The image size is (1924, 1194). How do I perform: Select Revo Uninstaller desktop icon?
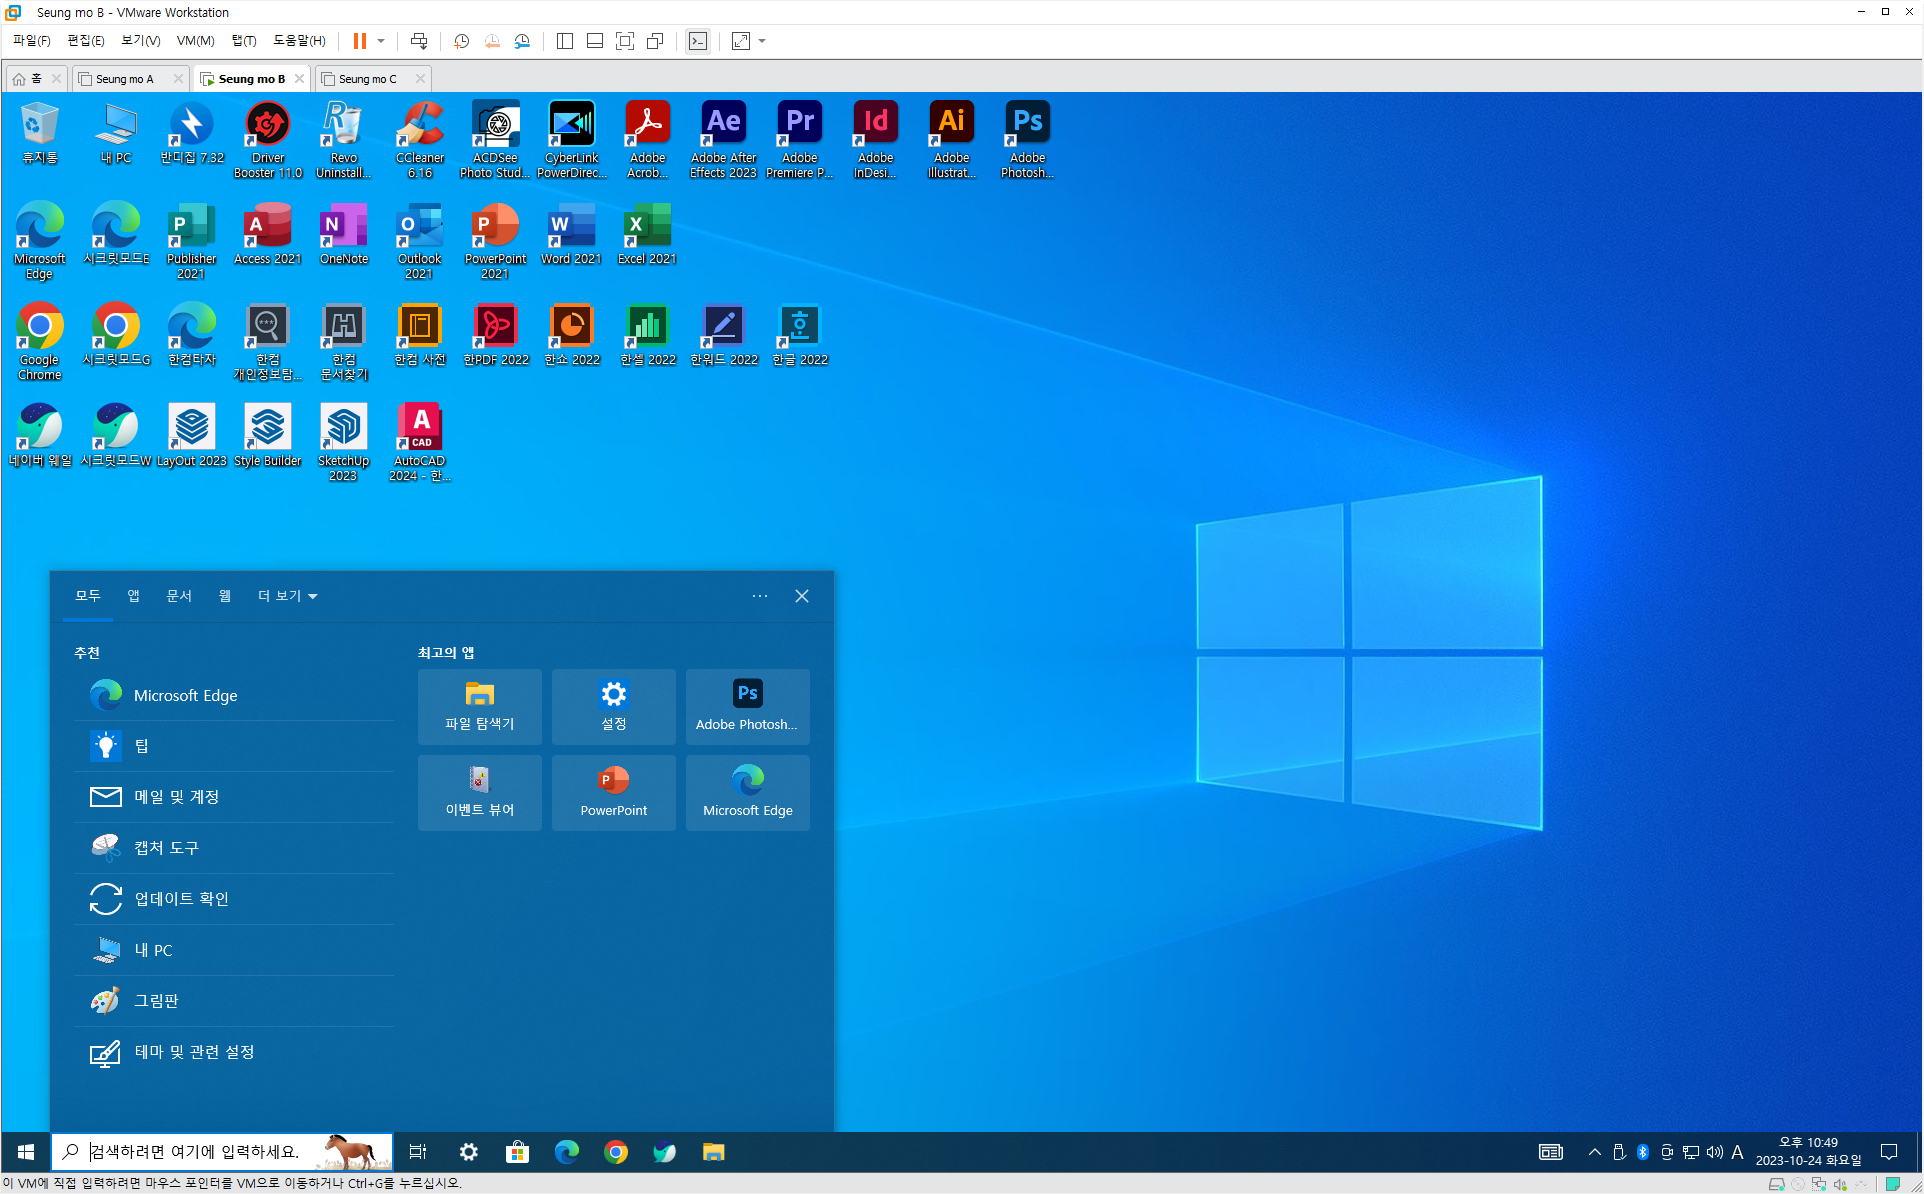(343, 139)
